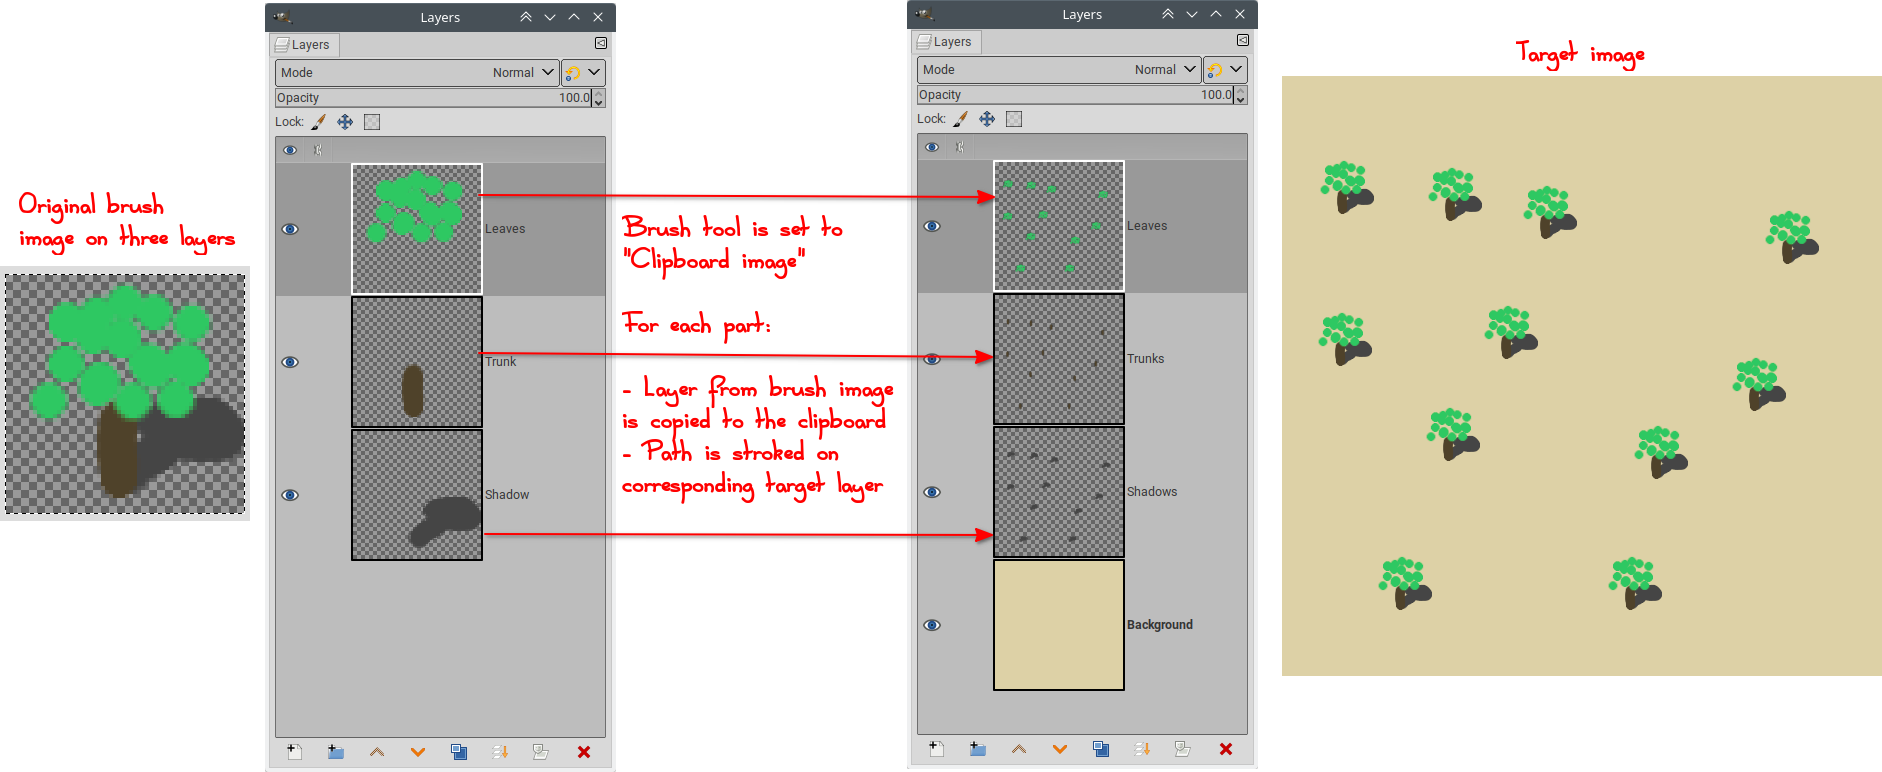This screenshot has height=772, width=1882.
Task: Hide the Leaves layer in left panel
Action: pyautogui.click(x=290, y=229)
